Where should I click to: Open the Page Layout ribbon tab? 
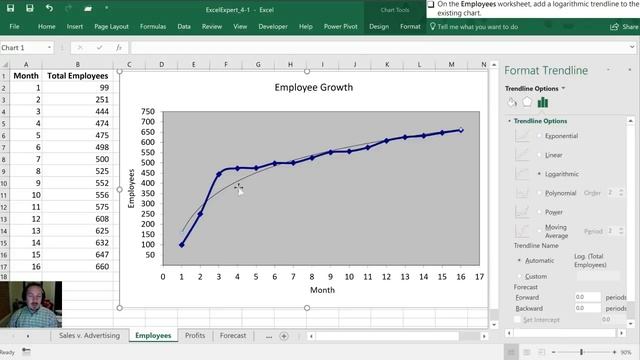click(111, 27)
